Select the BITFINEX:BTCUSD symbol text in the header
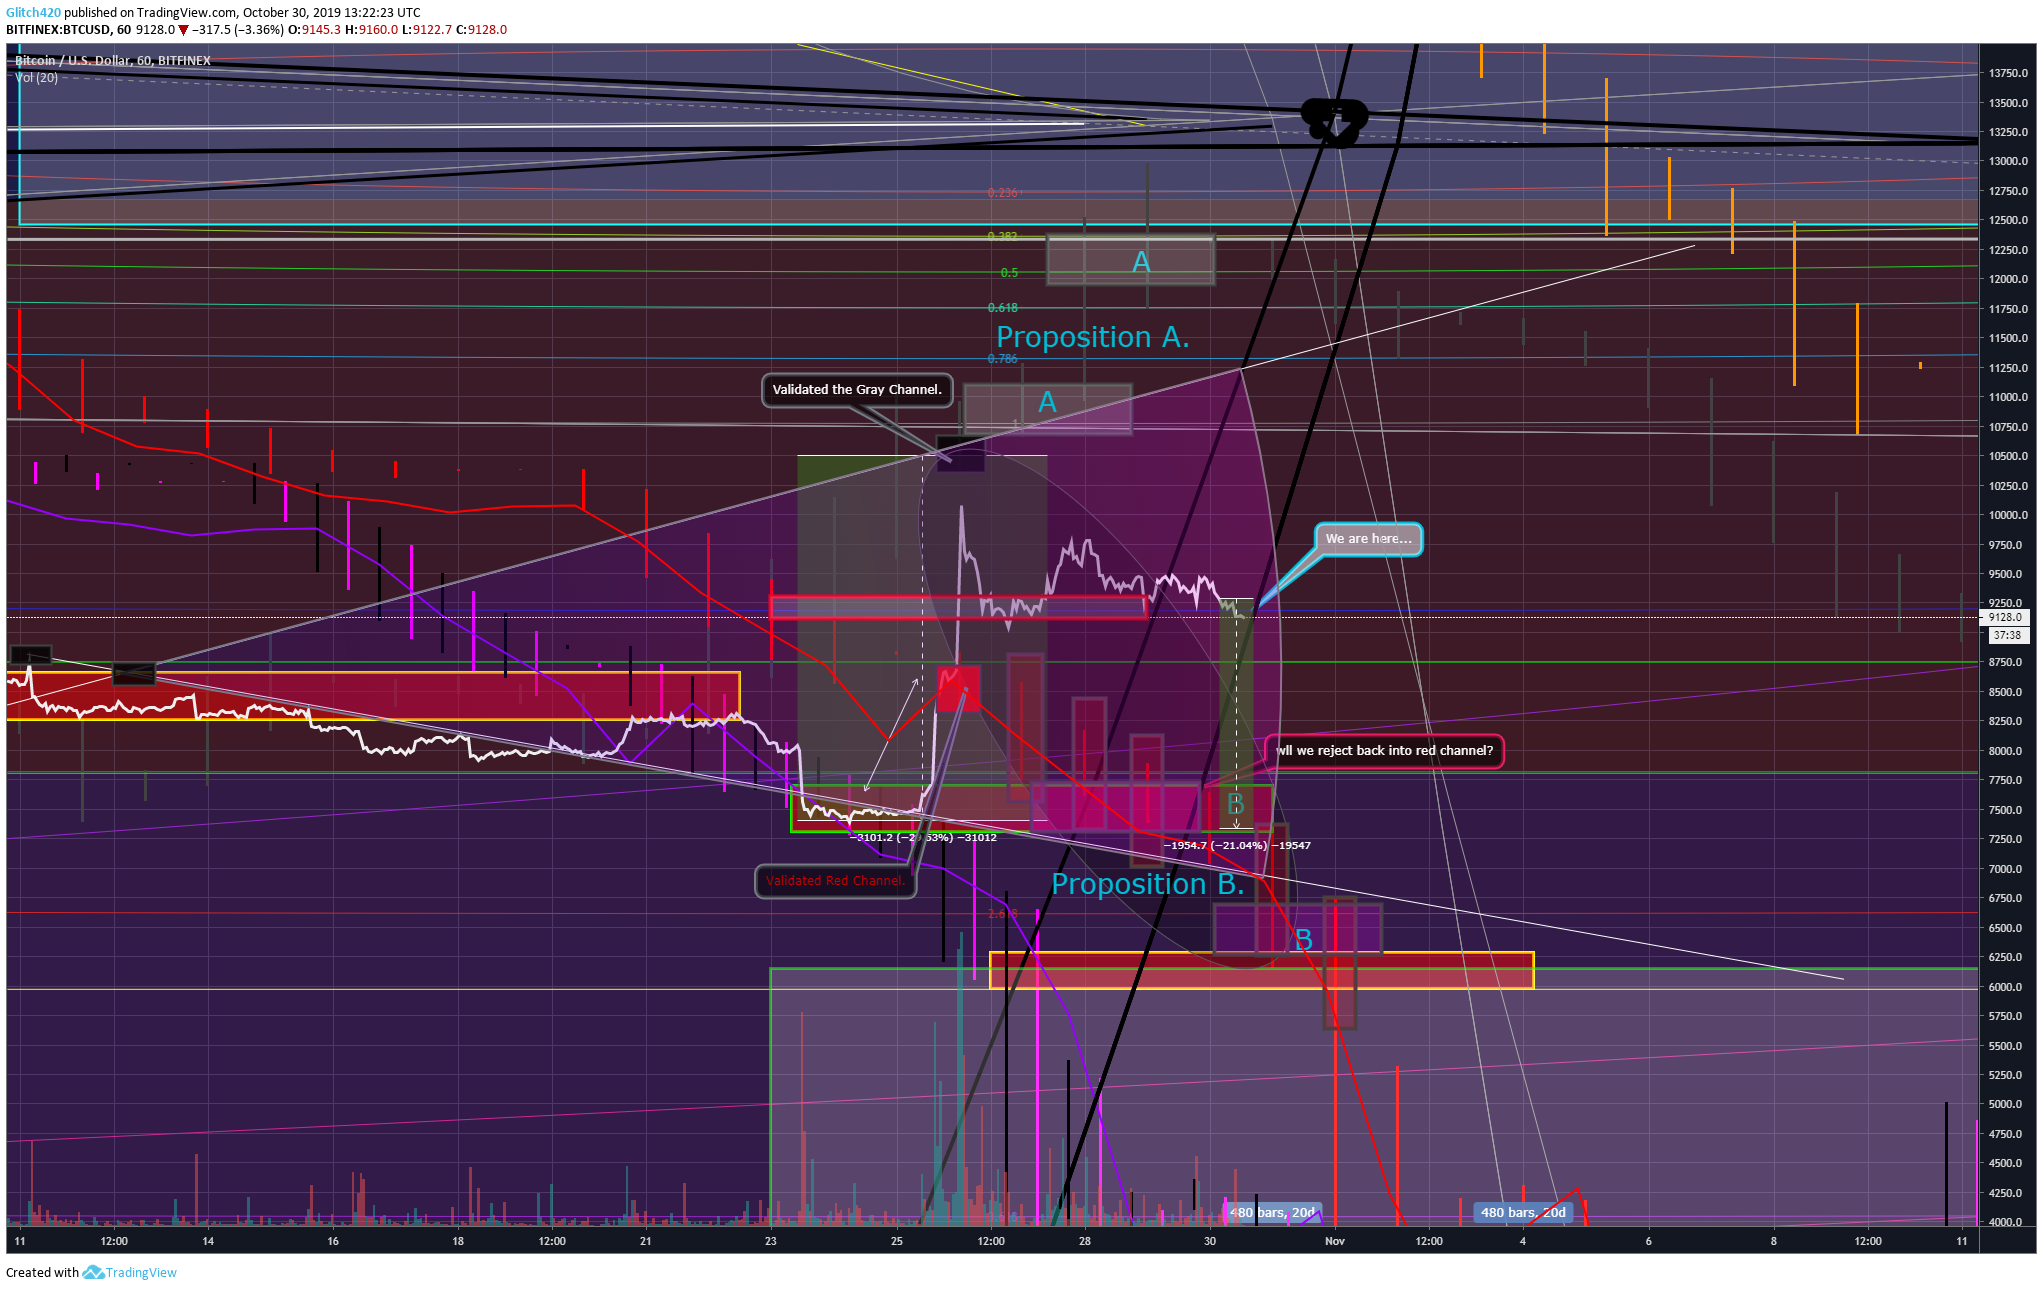2043x1290 pixels. point(58,30)
